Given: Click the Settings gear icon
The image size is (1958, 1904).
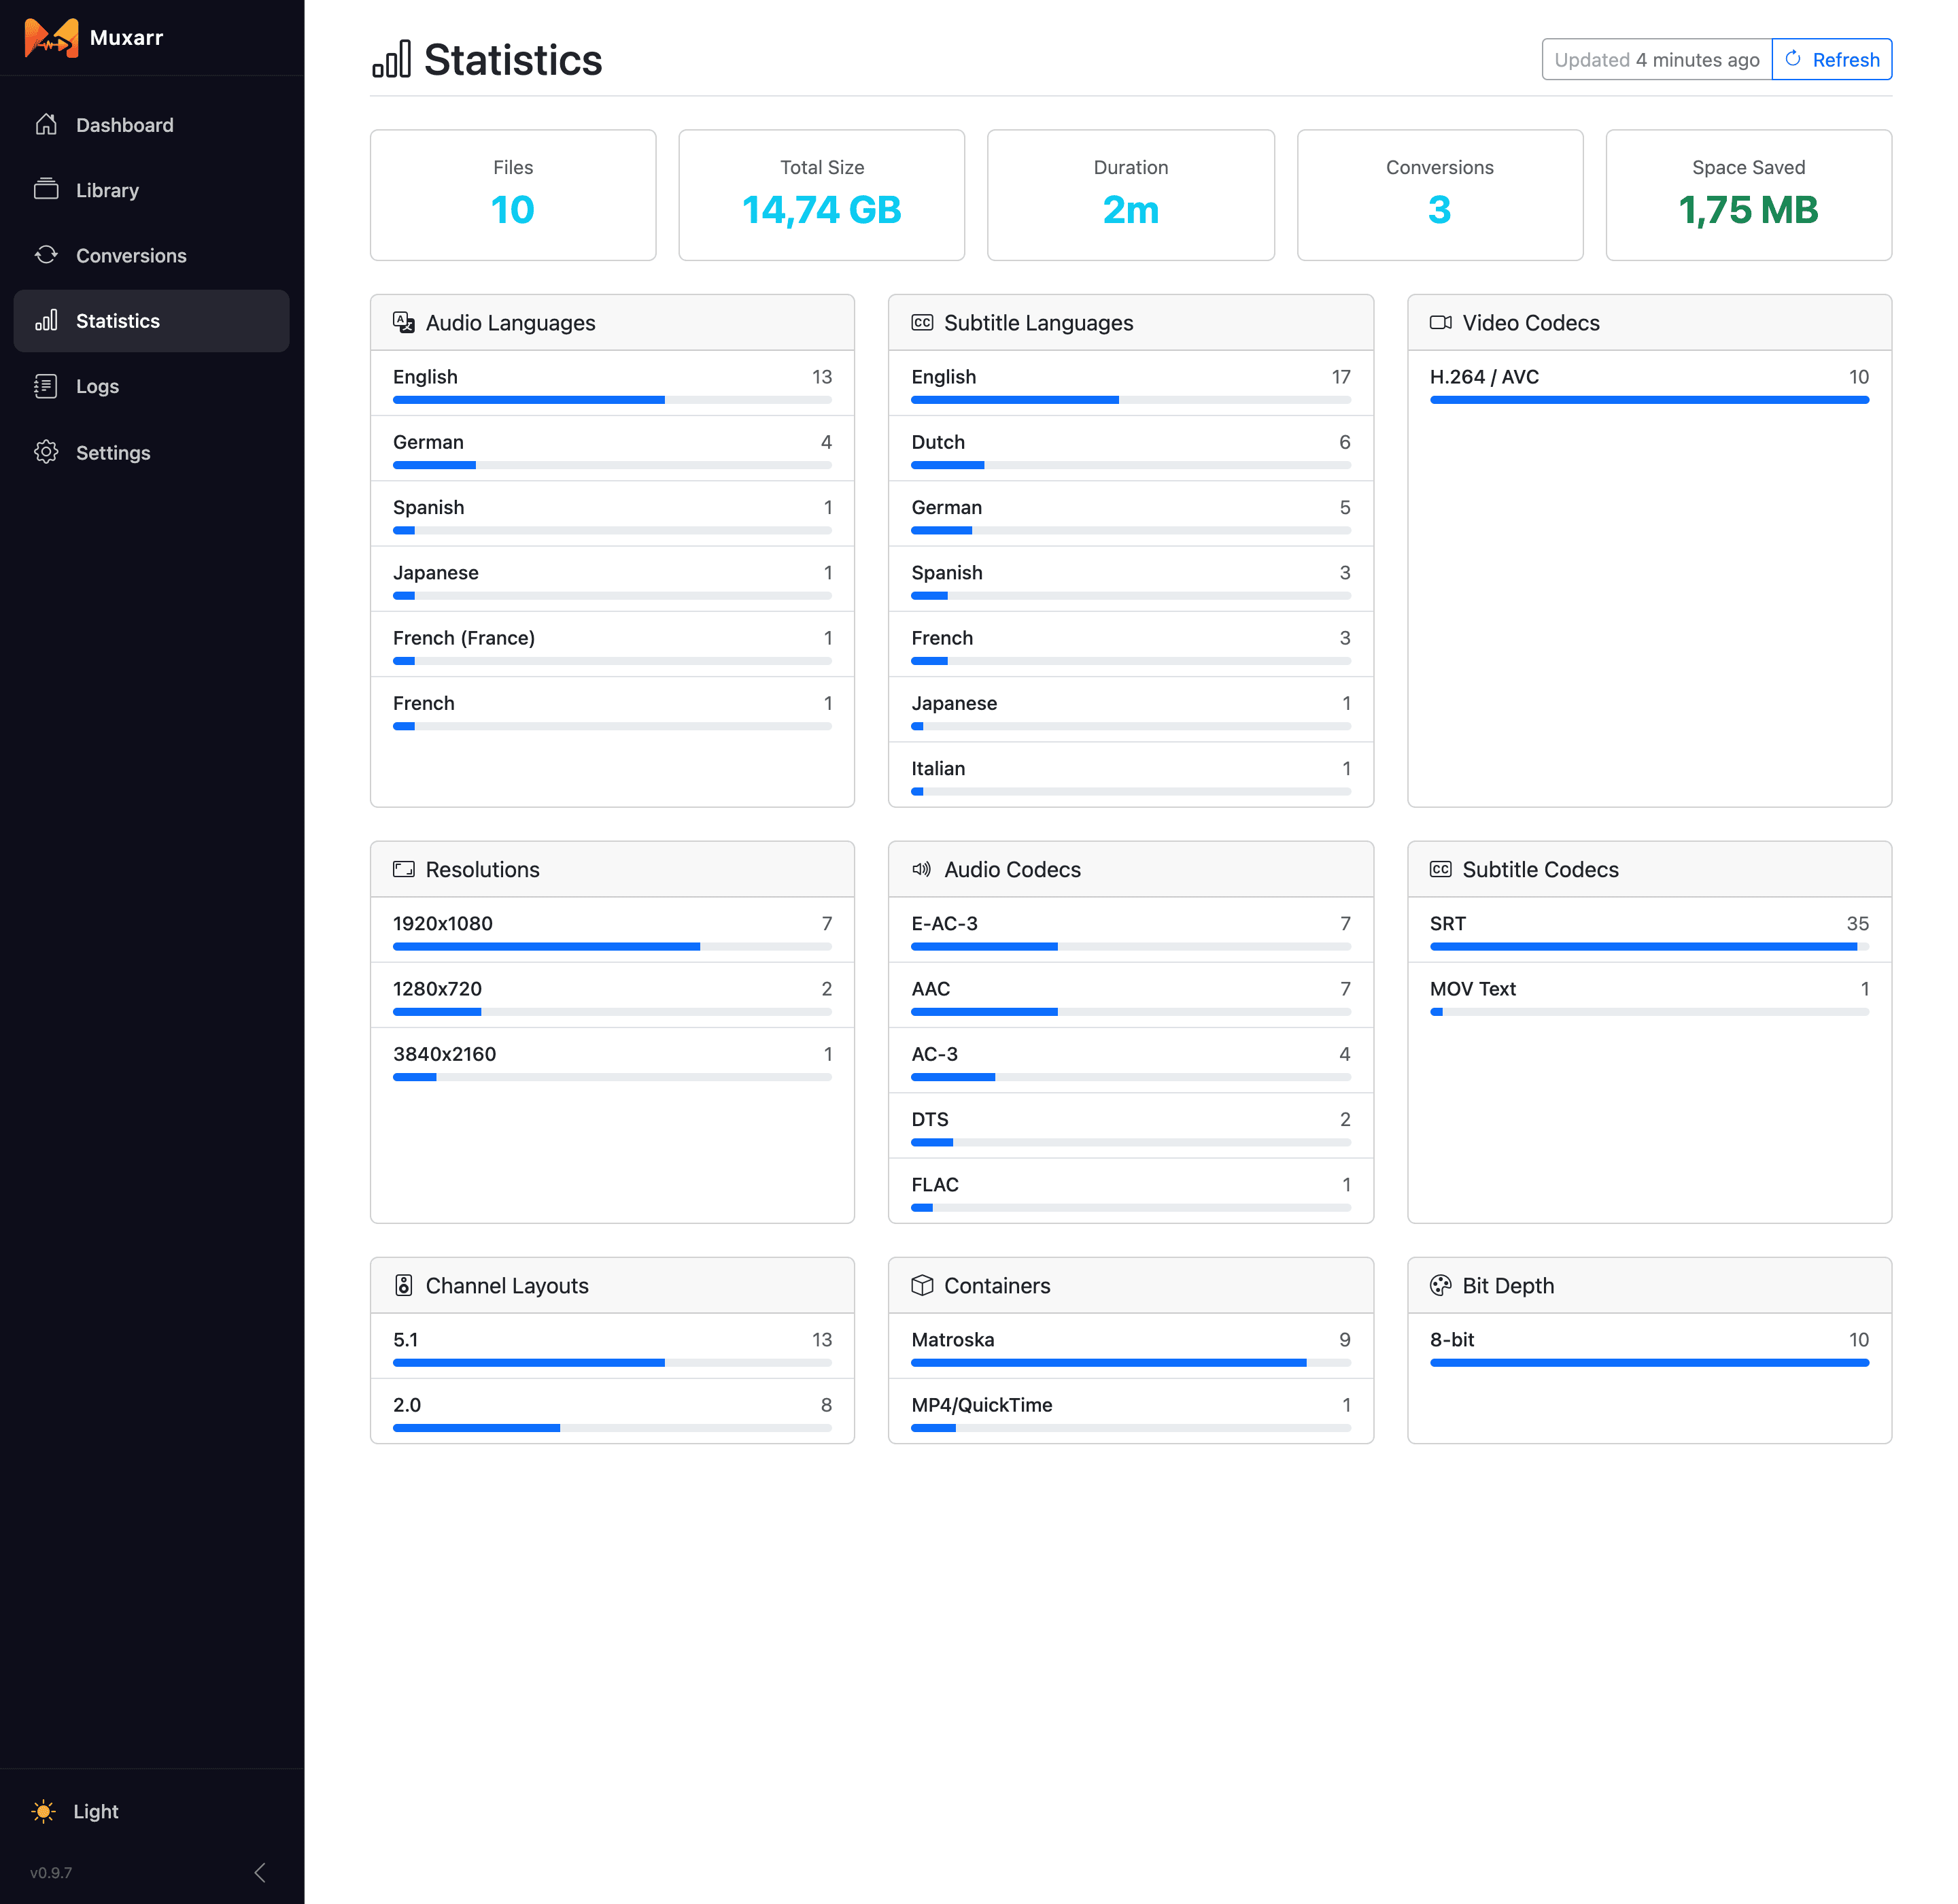Looking at the screenshot, I should pyautogui.click(x=46, y=452).
